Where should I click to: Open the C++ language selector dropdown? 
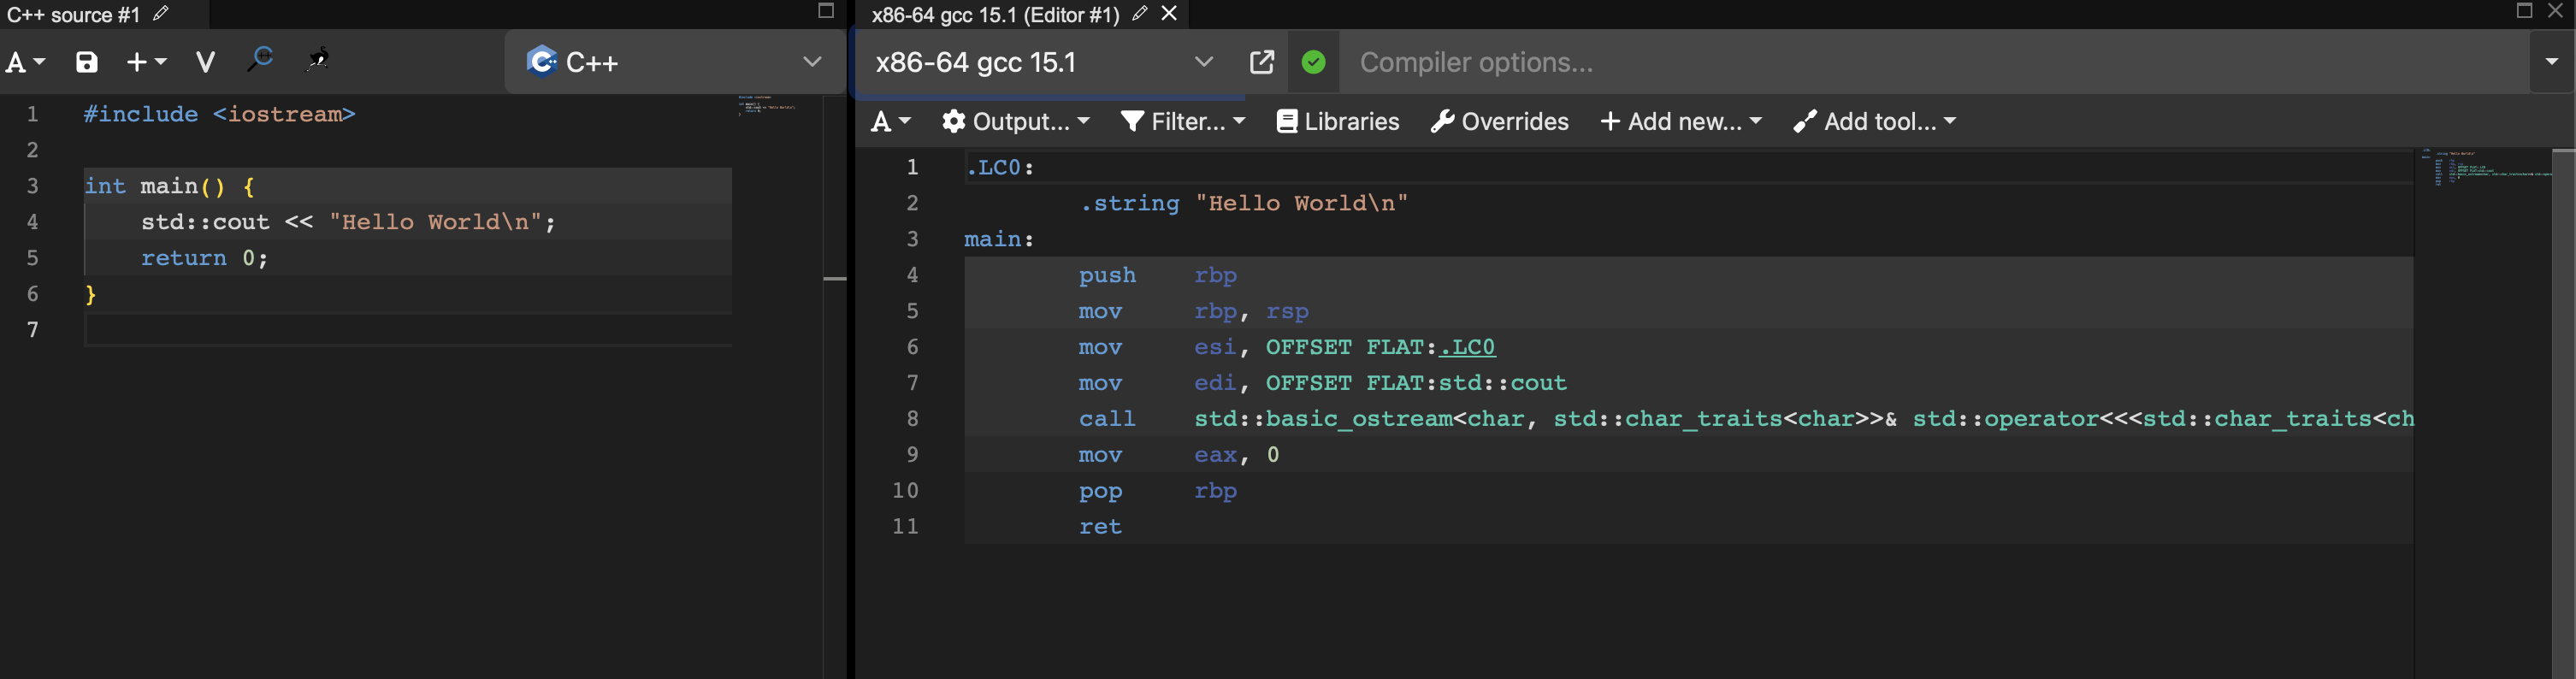pyautogui.click(x=675, y=62)
